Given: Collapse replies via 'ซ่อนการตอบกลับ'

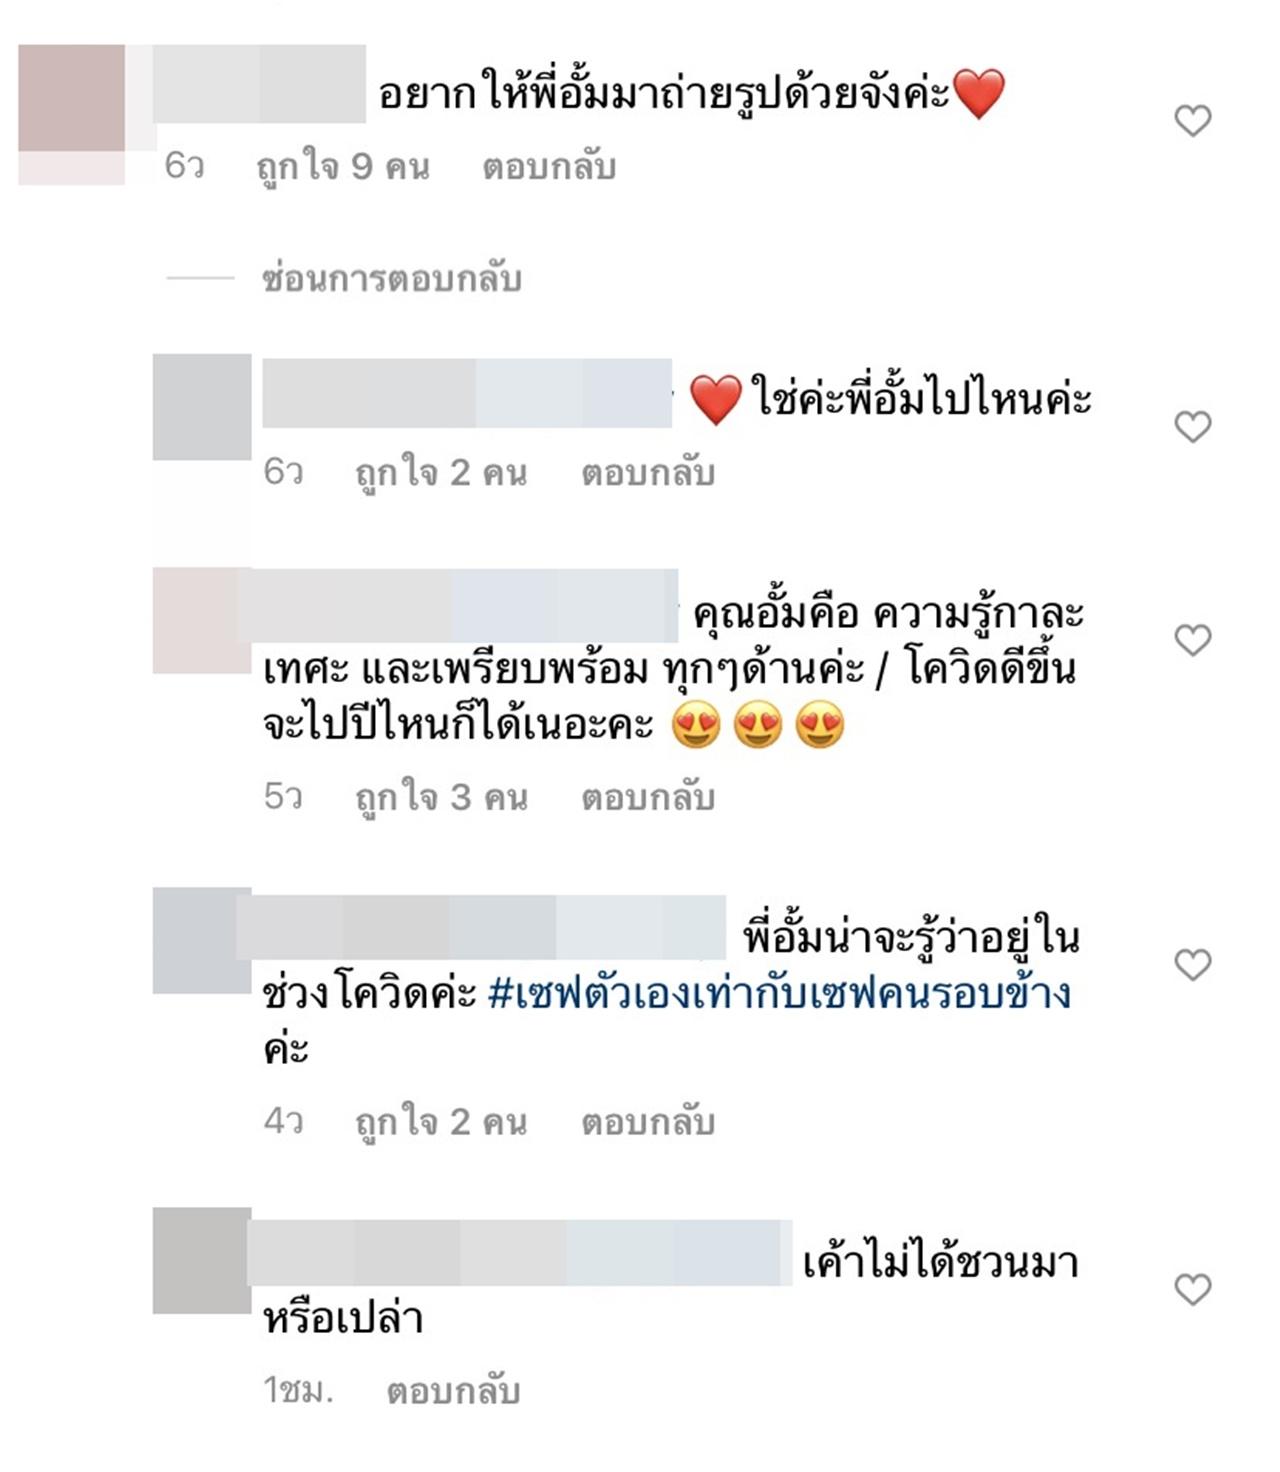Looking at the screenshot, I should coord(391,279).
